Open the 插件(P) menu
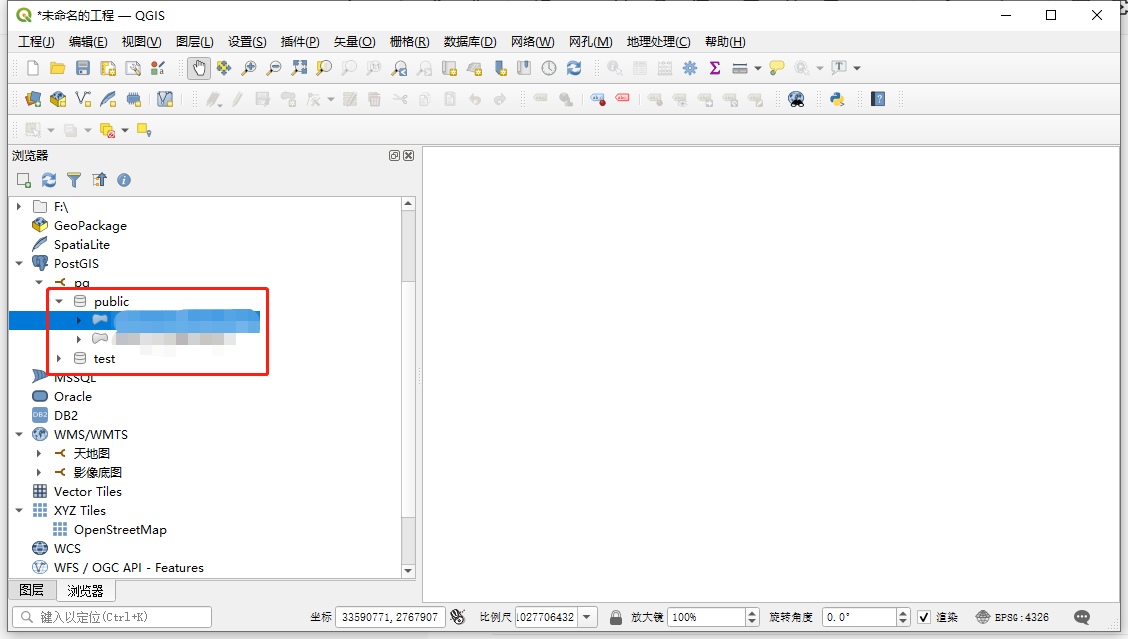Image resolution: width=1128 pixels, height=639 pixels. click(300, 42)
